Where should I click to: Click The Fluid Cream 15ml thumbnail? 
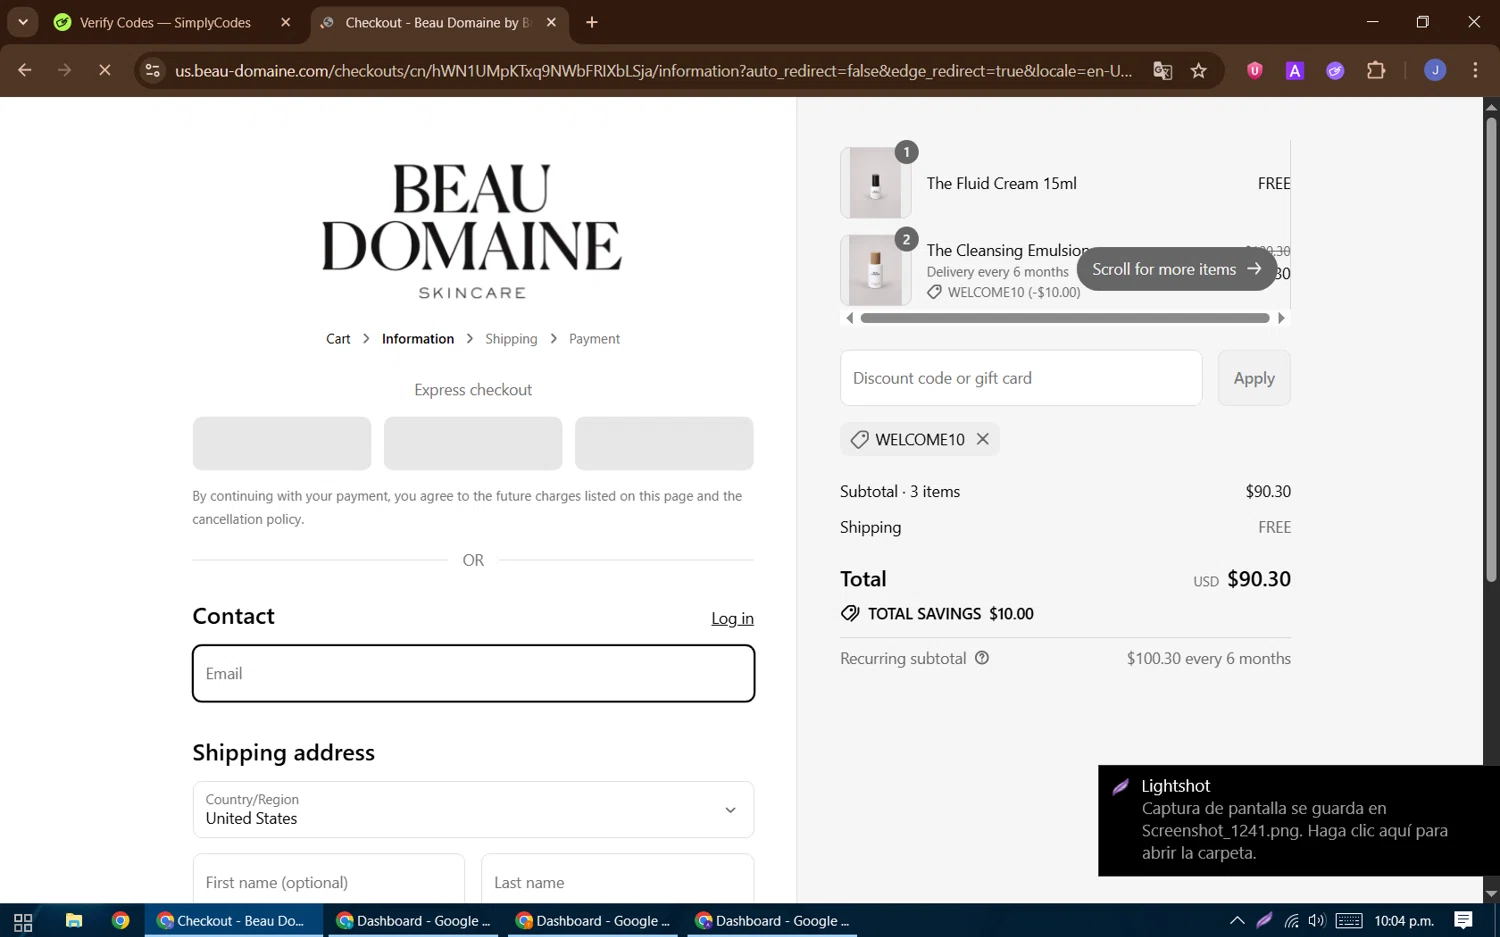[875, 183]
